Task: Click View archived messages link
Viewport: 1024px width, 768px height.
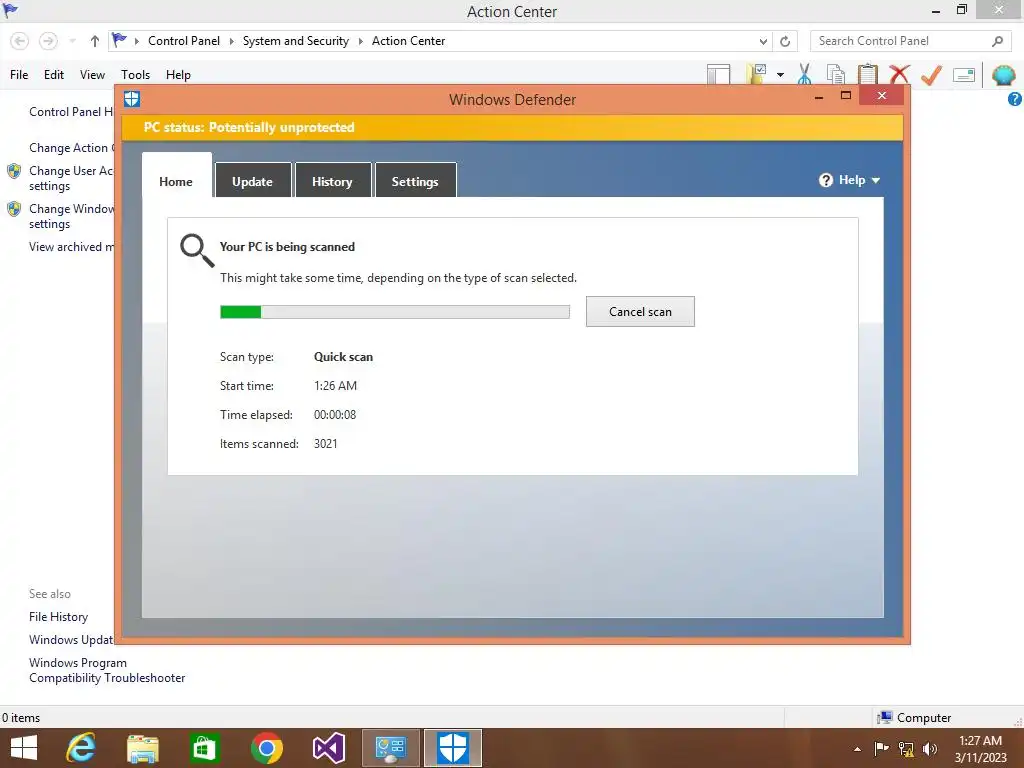Action: pos(71,247)
